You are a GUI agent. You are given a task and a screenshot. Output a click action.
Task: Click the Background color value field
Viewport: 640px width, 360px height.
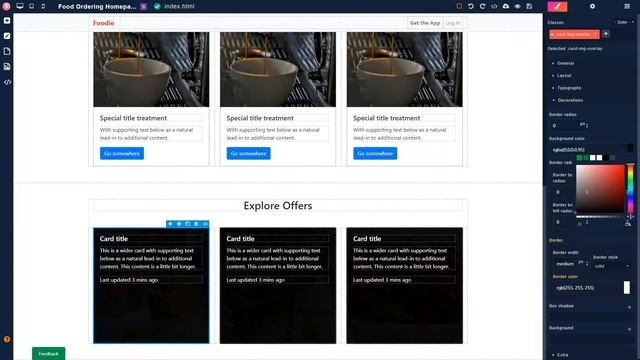[588, 149]
